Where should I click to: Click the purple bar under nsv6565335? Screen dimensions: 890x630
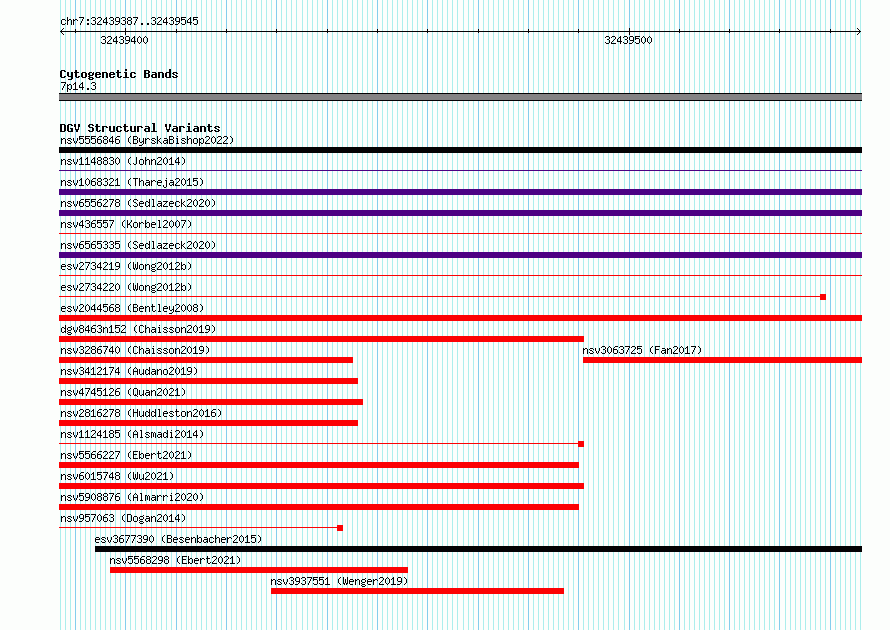(x=460, y=255)
